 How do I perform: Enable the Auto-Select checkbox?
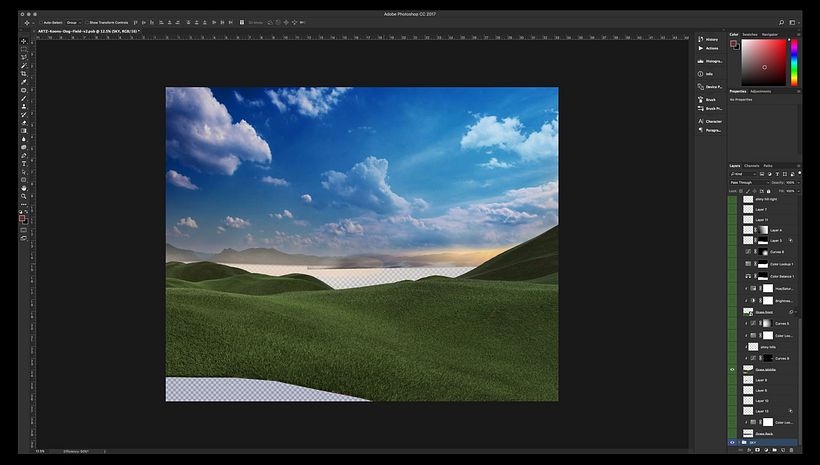(x=39, y=21)
